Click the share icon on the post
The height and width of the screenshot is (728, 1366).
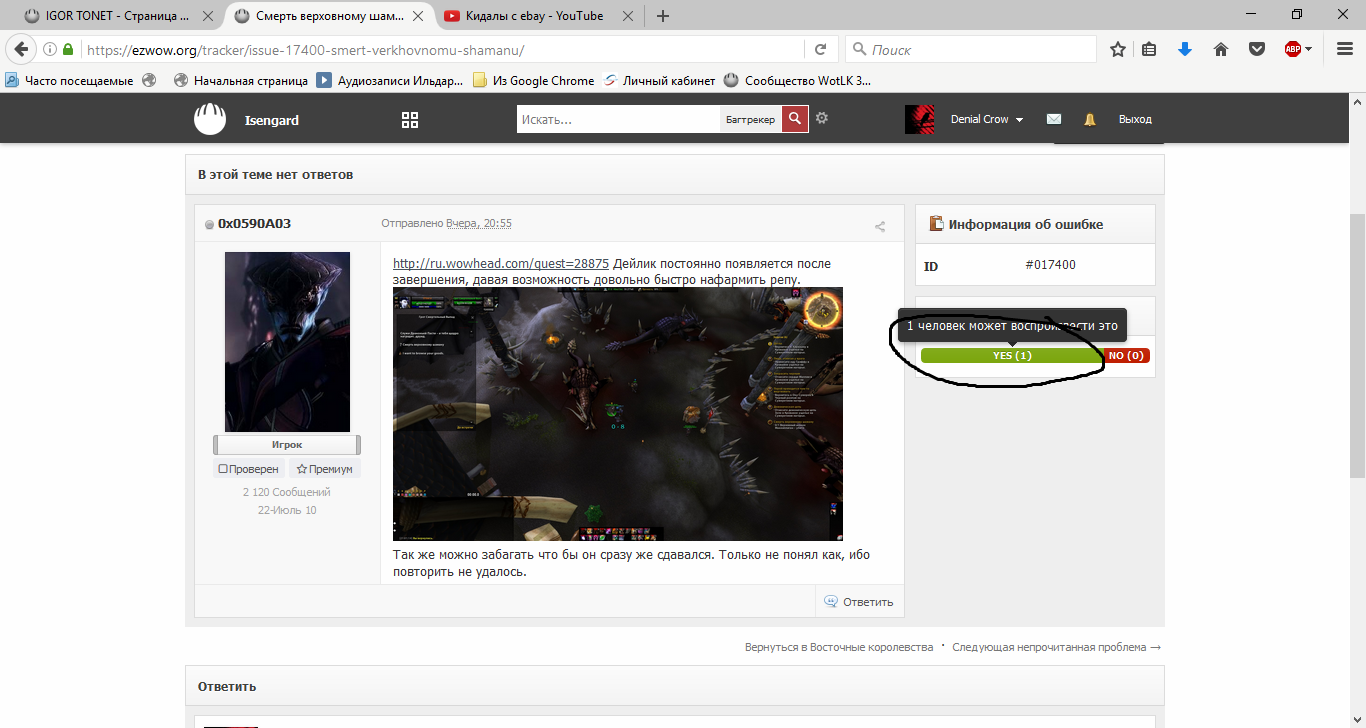pyautogui.click(x=880, y=226)
